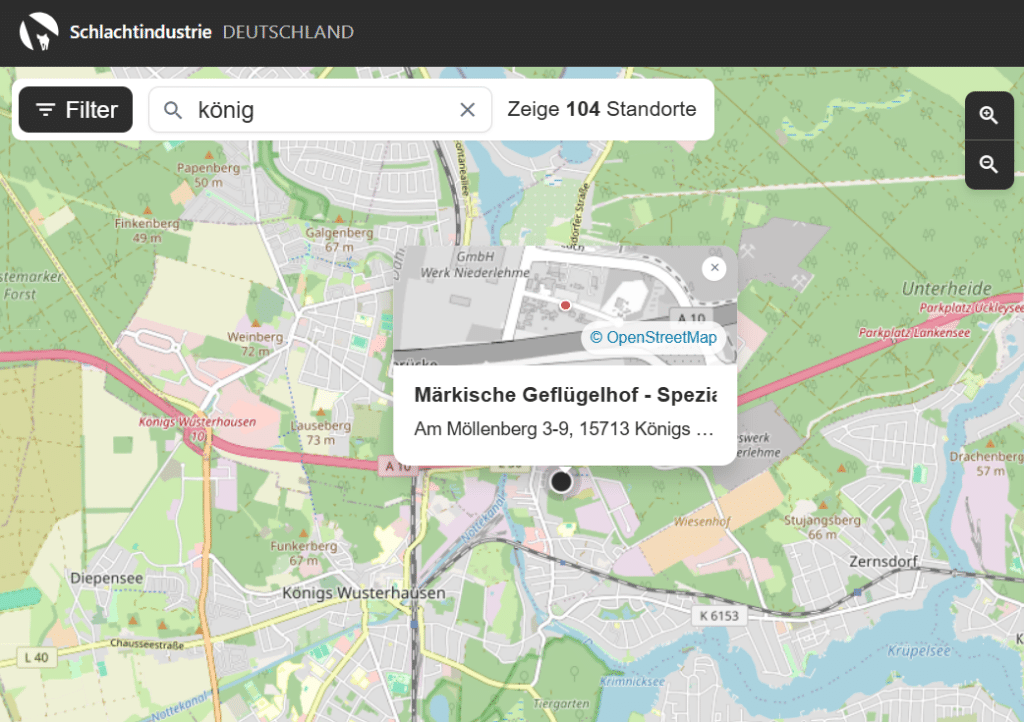Click 'L 40' road shield
Screen dimensions: 1024x722
[x=37, y=657]
